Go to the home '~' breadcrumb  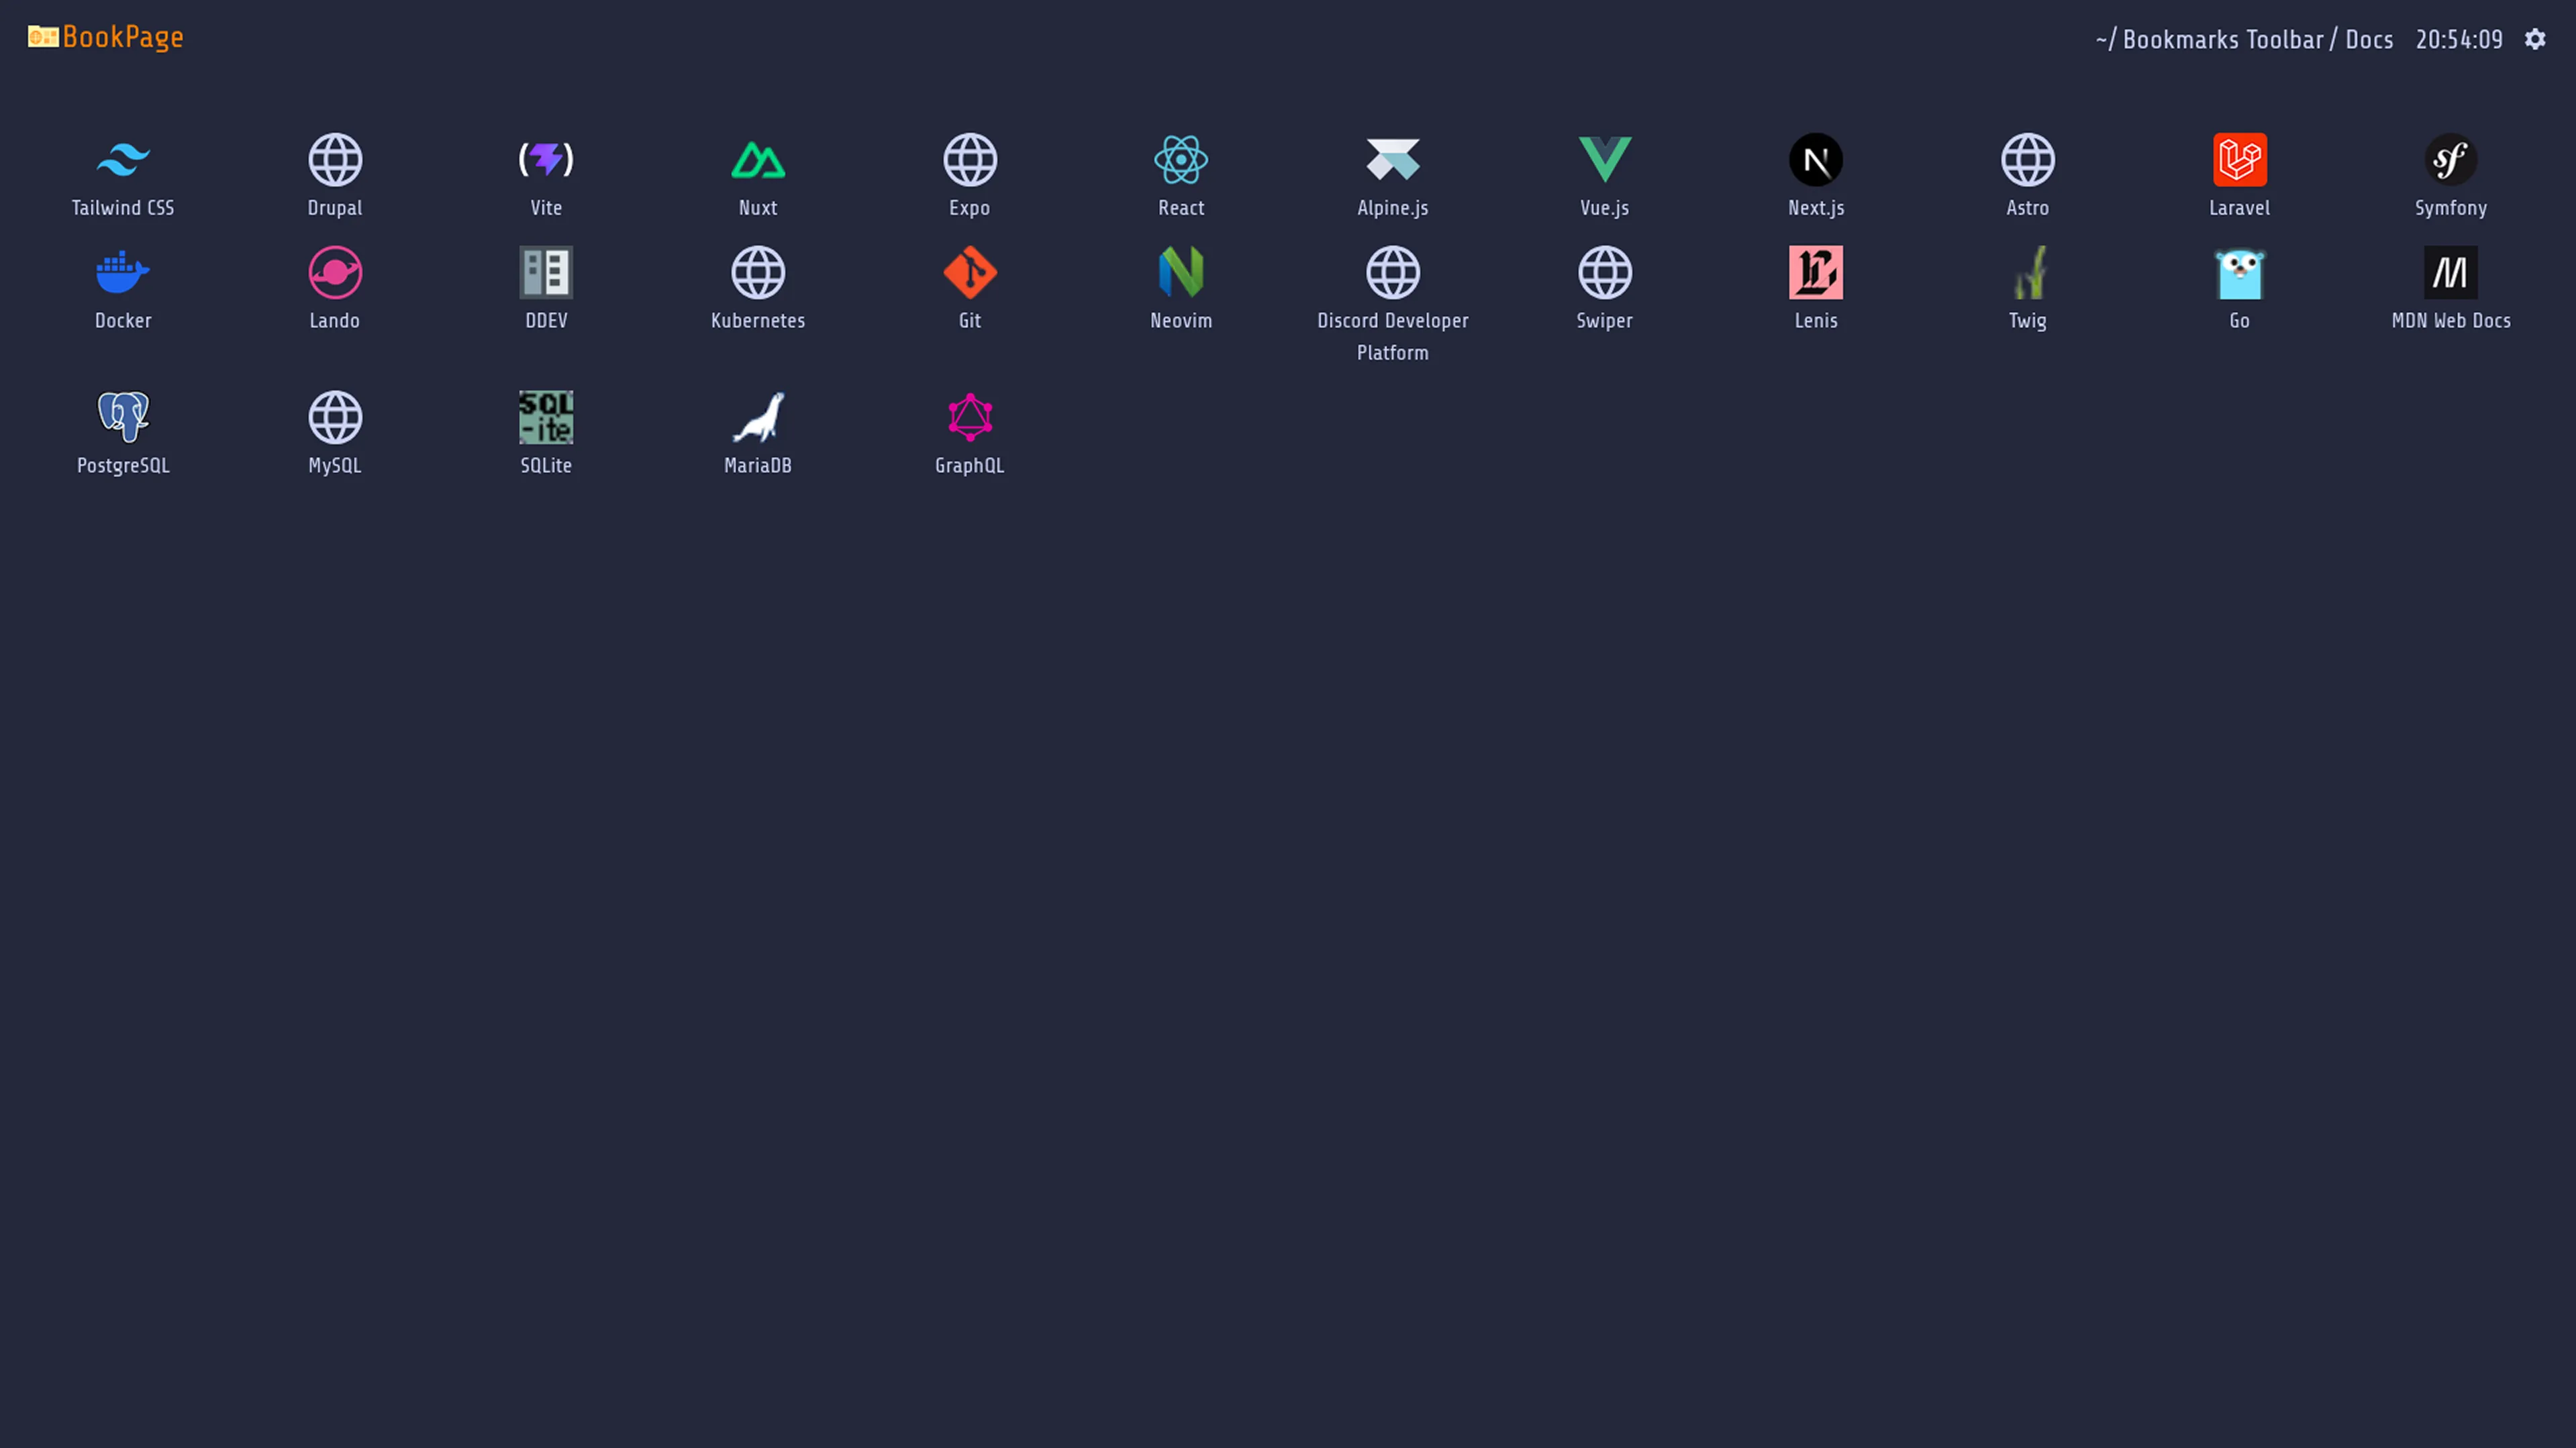(2101, 39)
